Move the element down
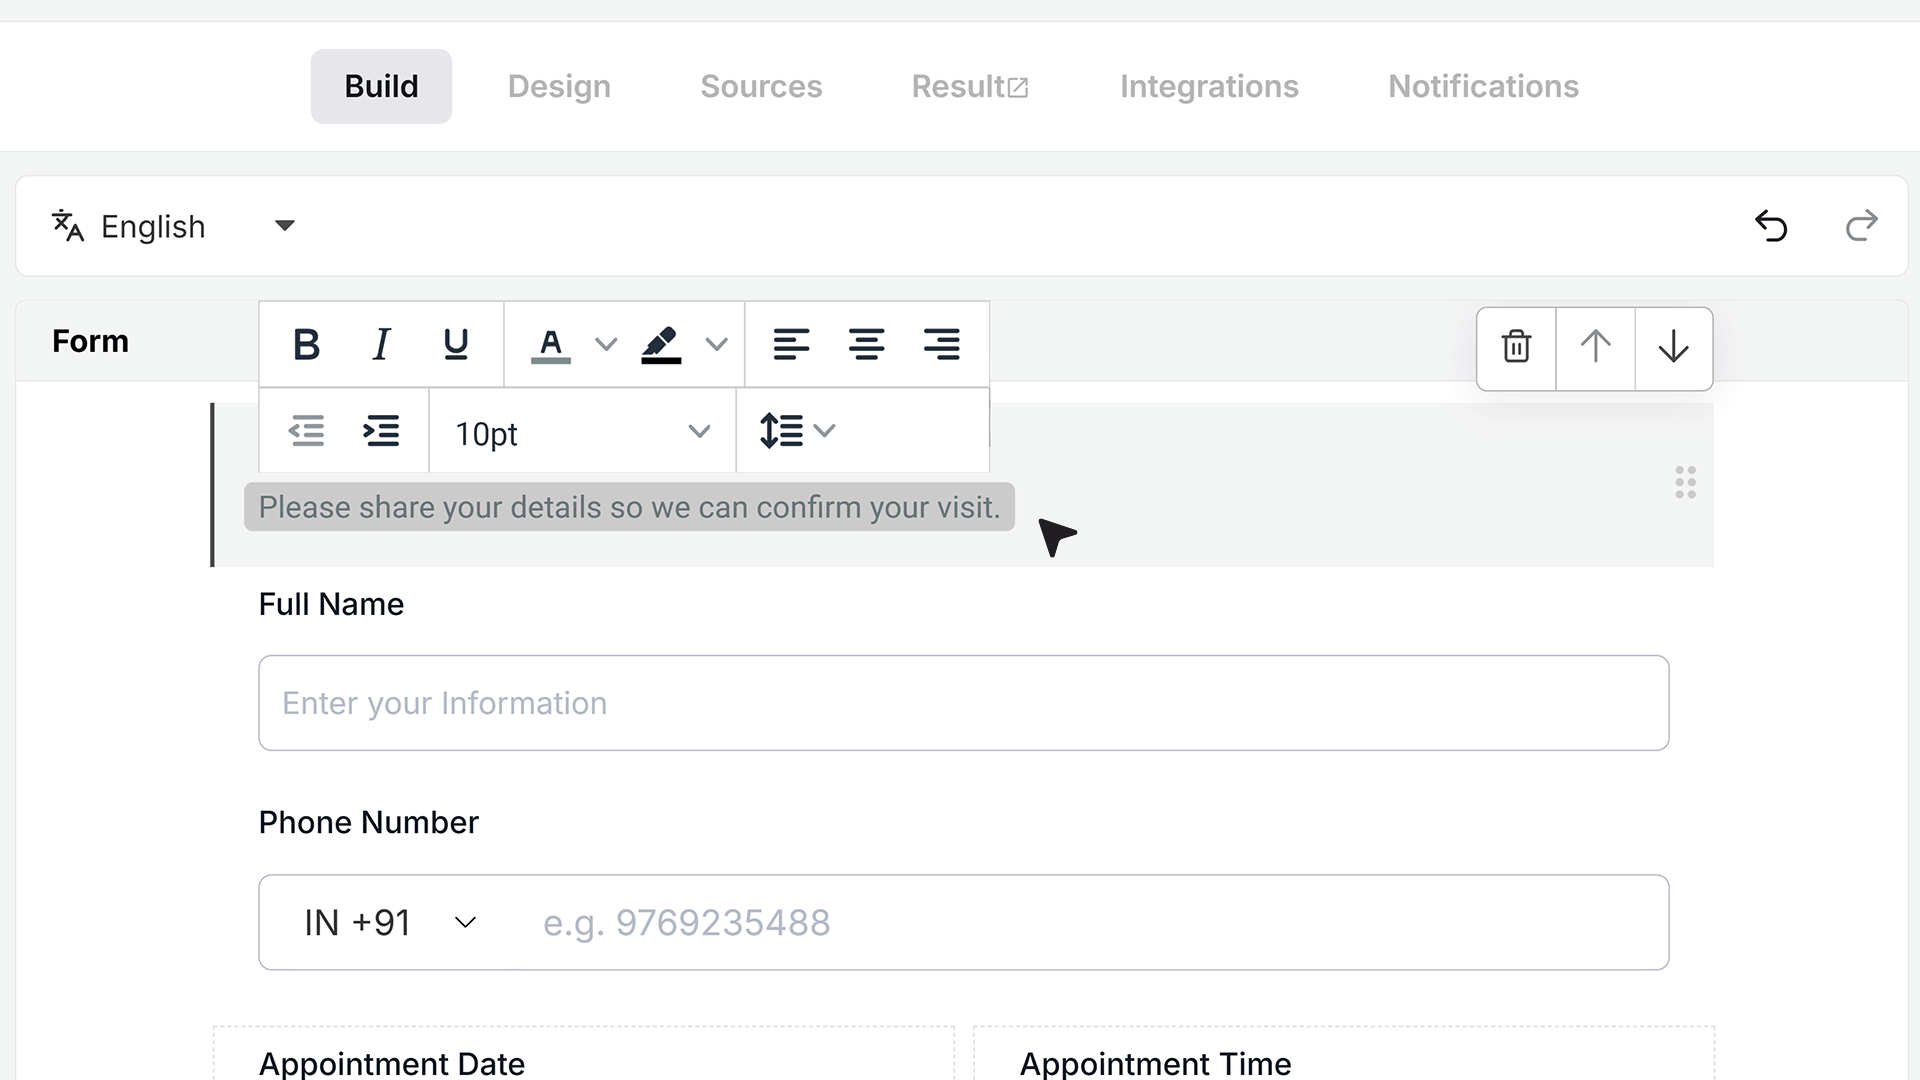Screen dimensions: 1920x1080 (x=1673, y=347)
